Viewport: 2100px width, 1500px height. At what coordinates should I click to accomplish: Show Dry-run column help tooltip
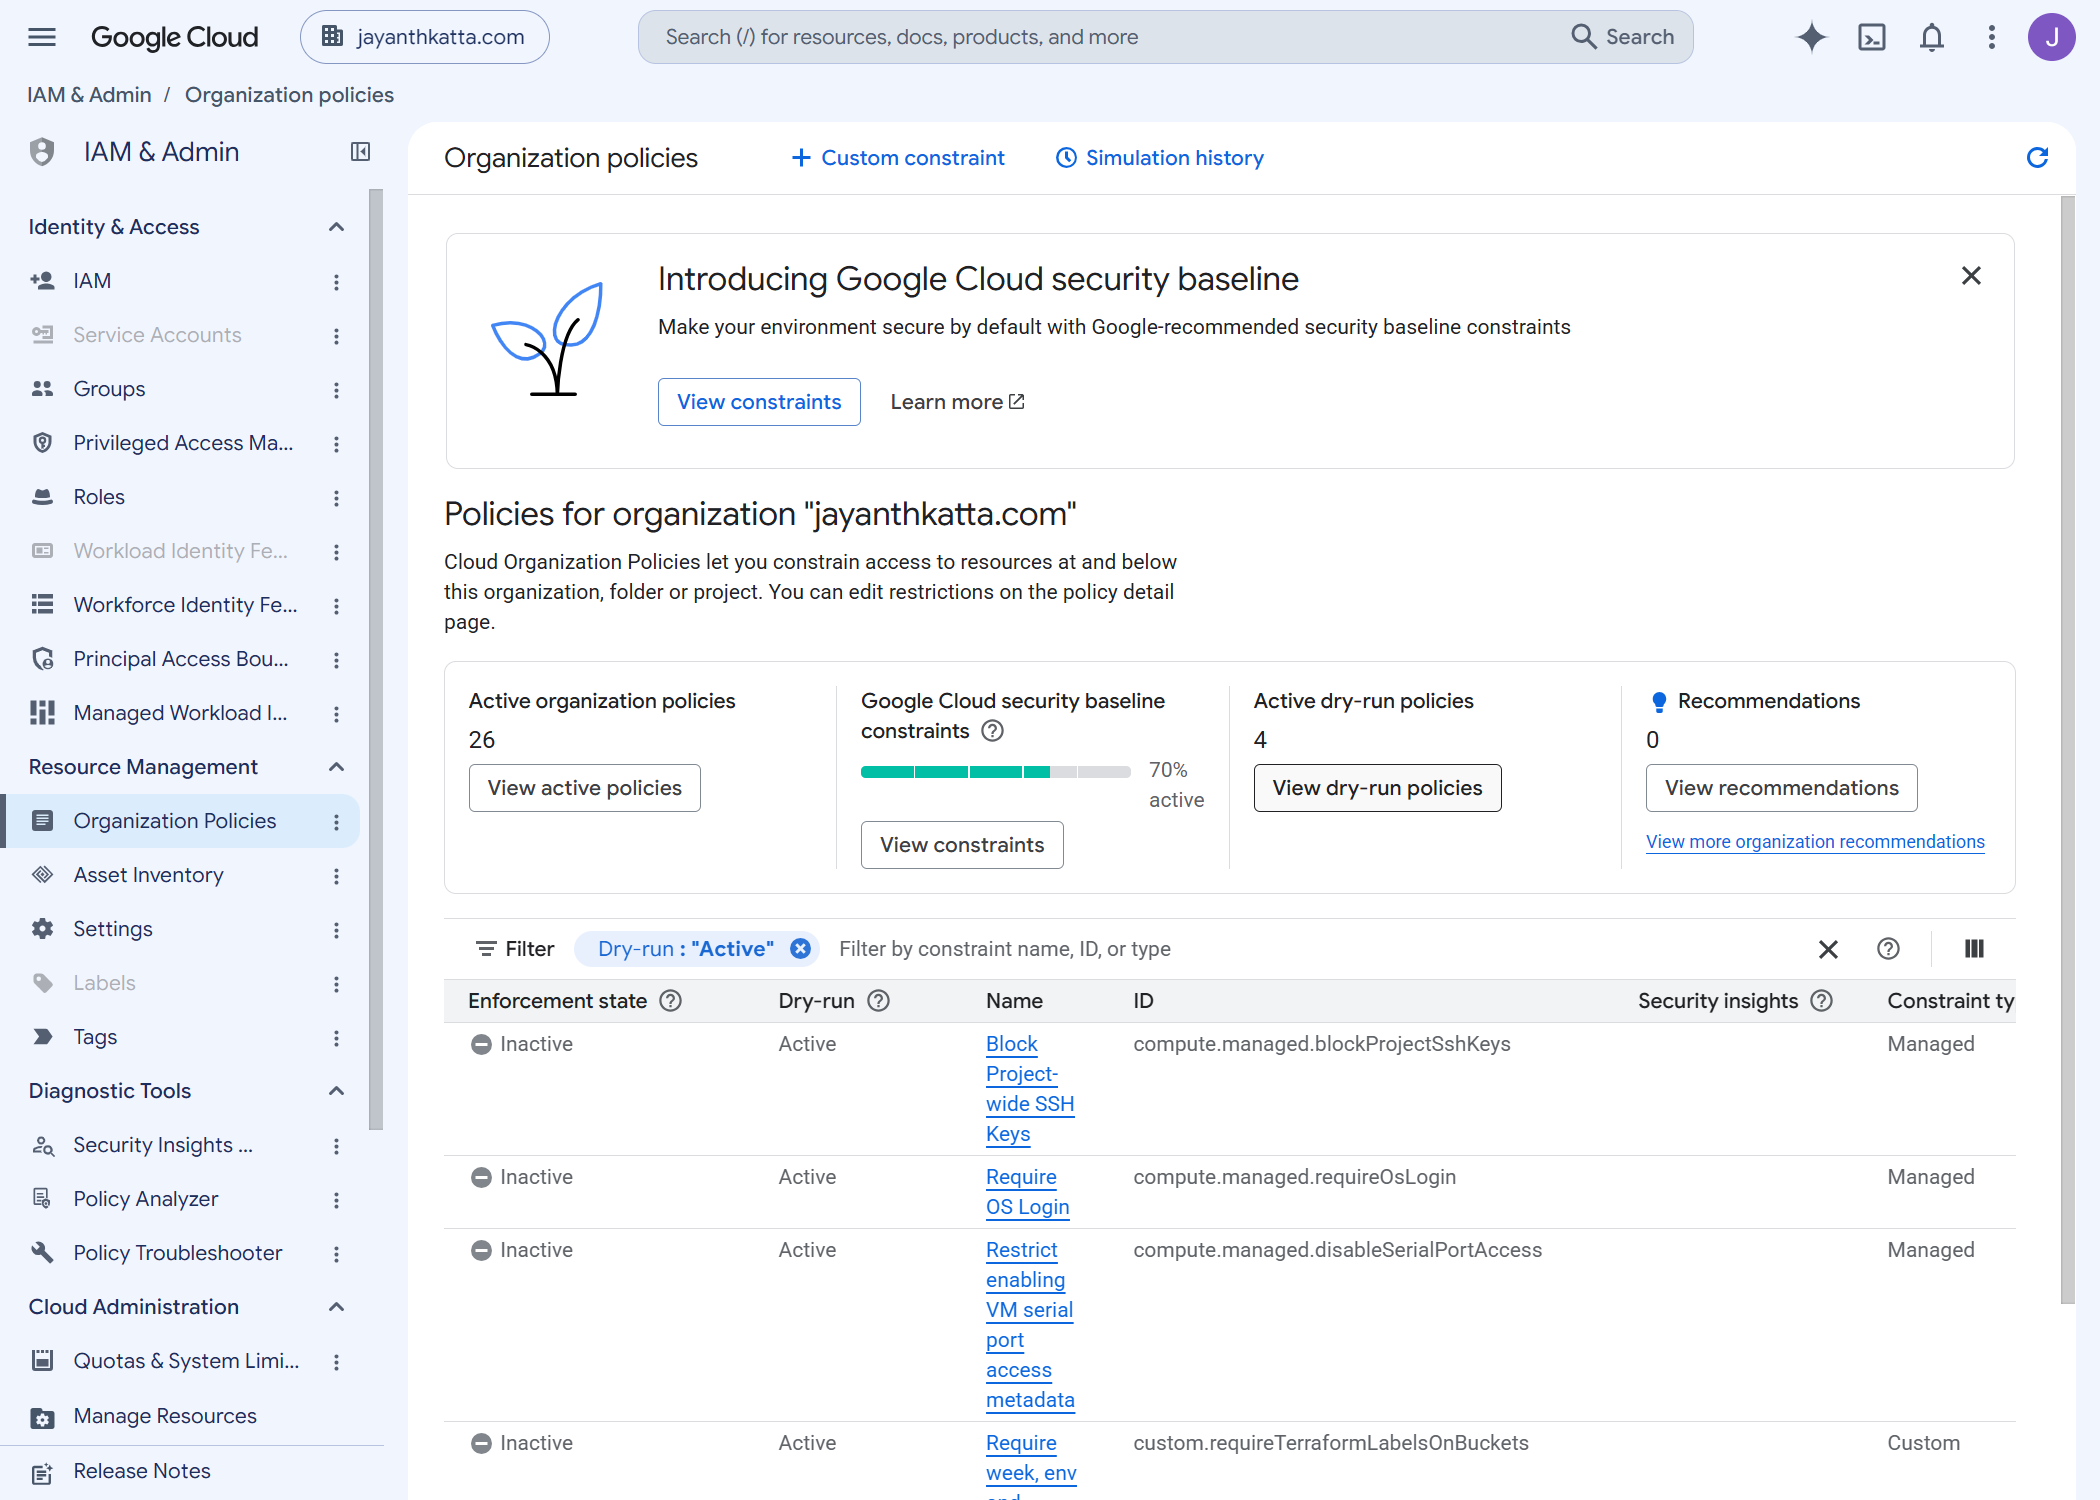coord(878,1001)
